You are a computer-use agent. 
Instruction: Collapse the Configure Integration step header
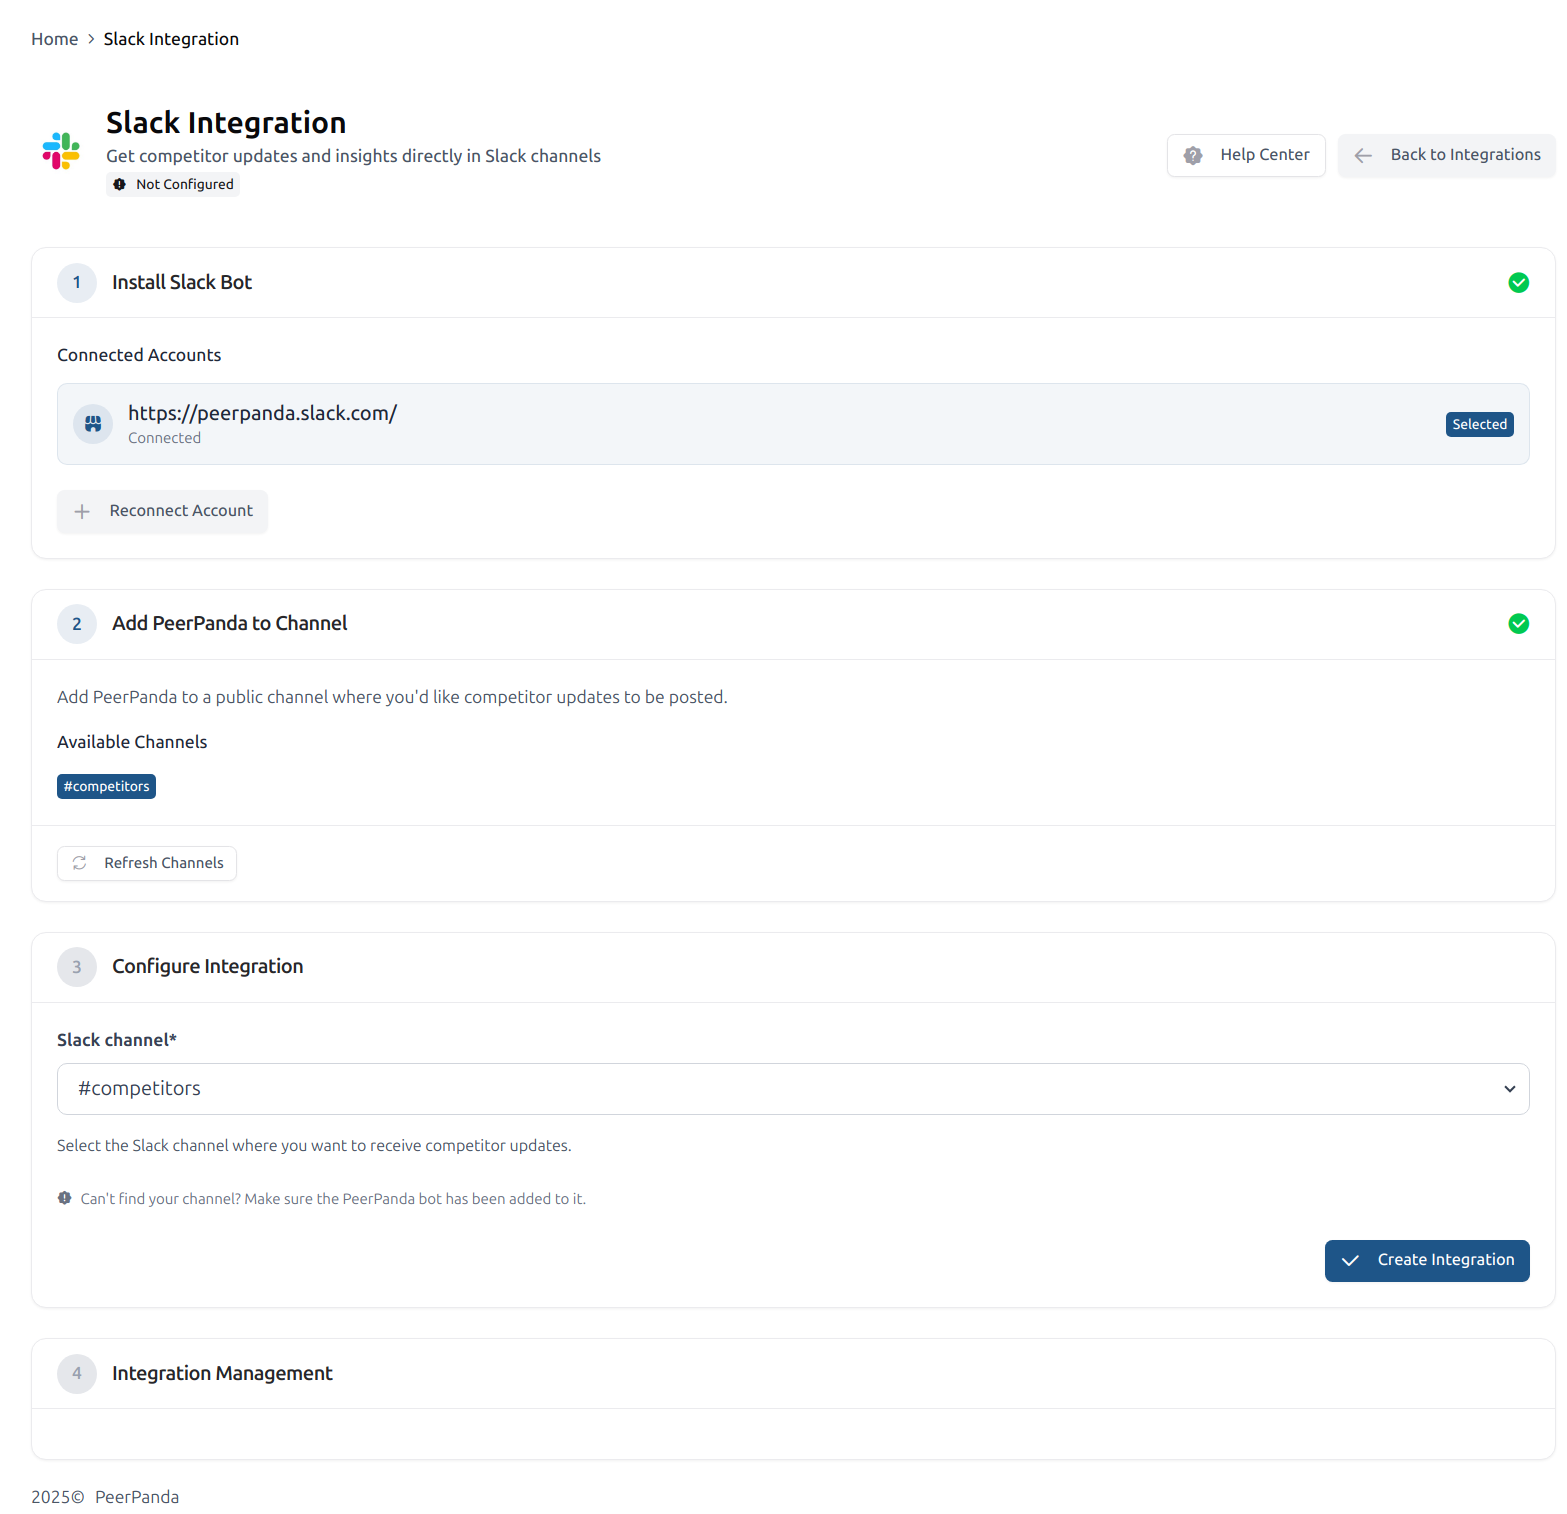pyautogui.click(x=207, y=967)
